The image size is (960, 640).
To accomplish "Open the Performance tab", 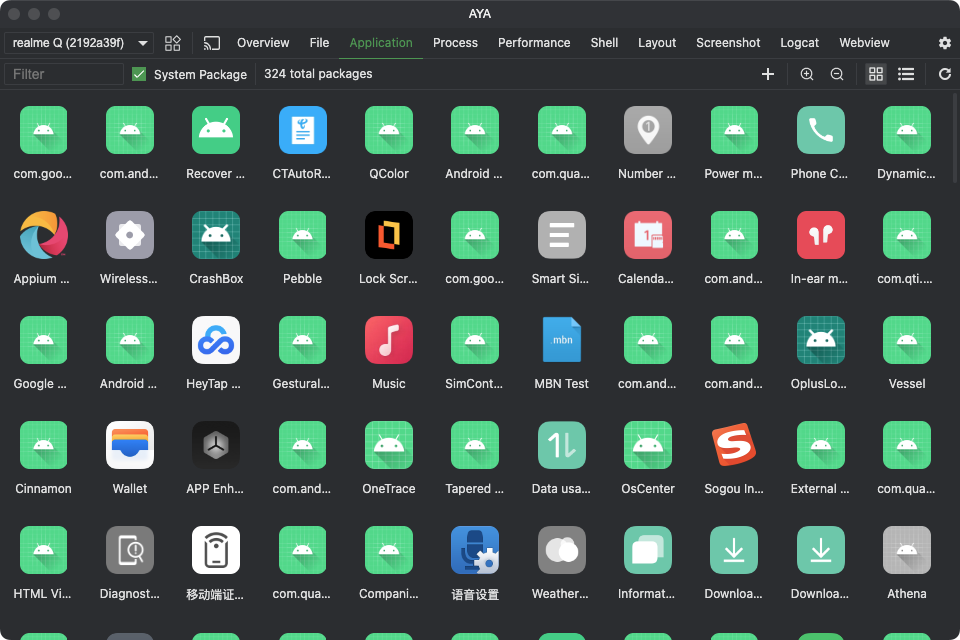I will [x=534, y=43].
